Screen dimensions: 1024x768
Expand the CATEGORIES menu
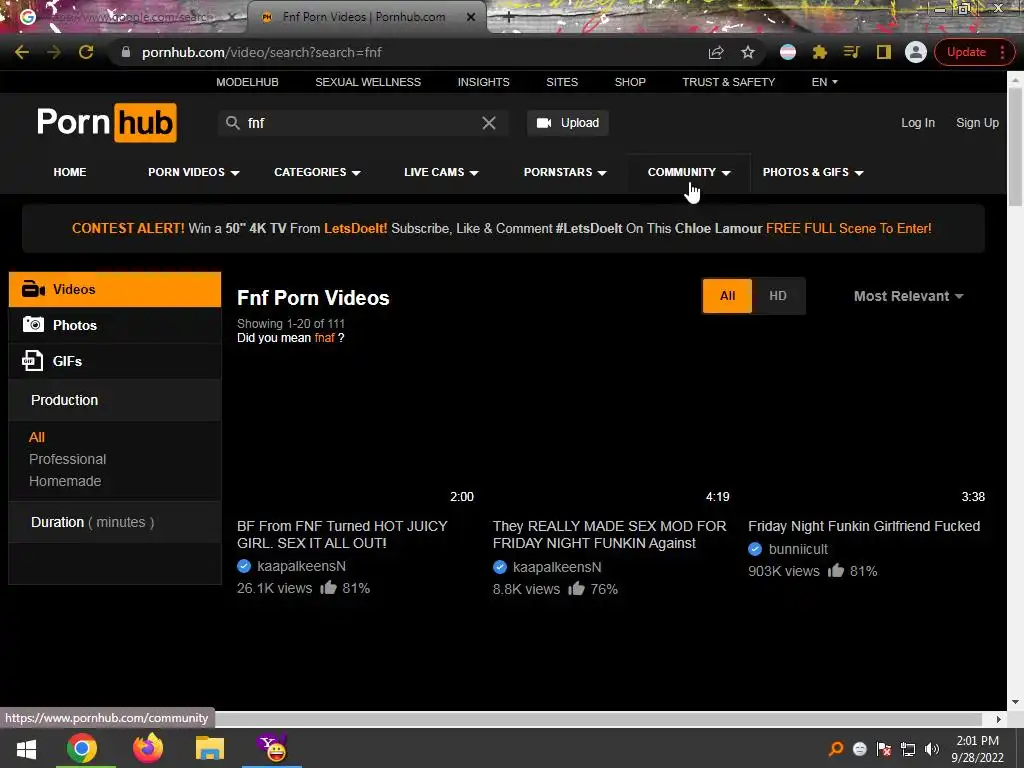(317, 172)
